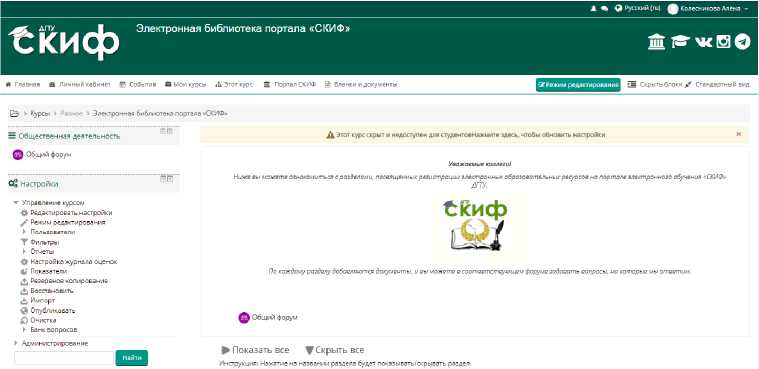Click the restore icon beside Восстановить

(x=24, y=291)
